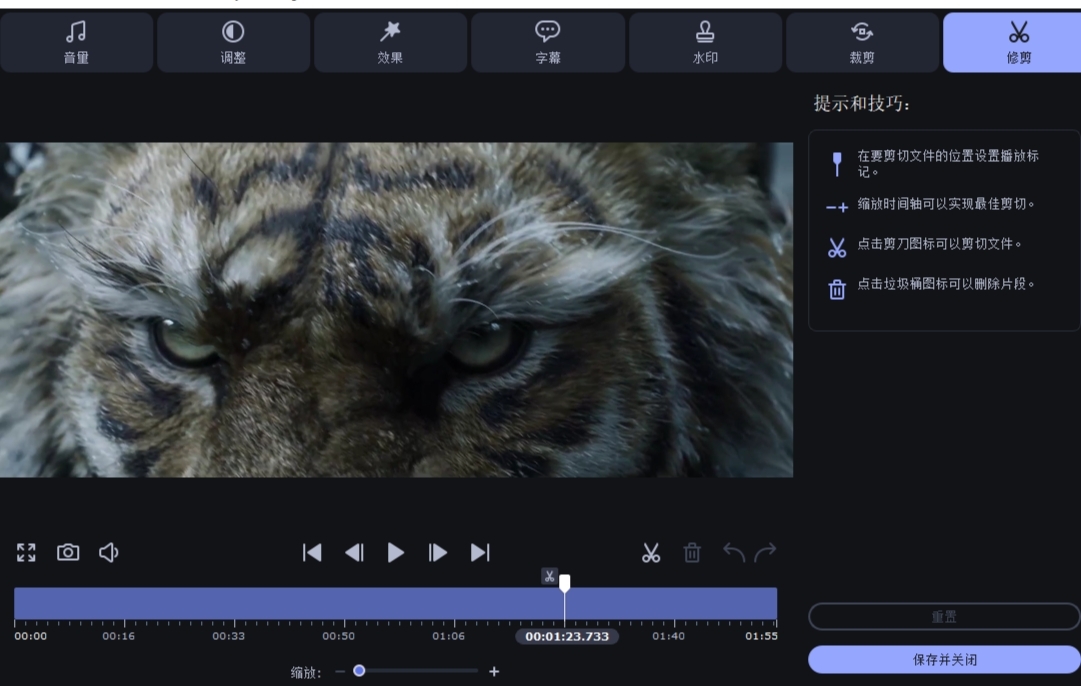
Task: Click 保存并关闭 to save and close
Action: pyautogui.click(x=944, y=660)
